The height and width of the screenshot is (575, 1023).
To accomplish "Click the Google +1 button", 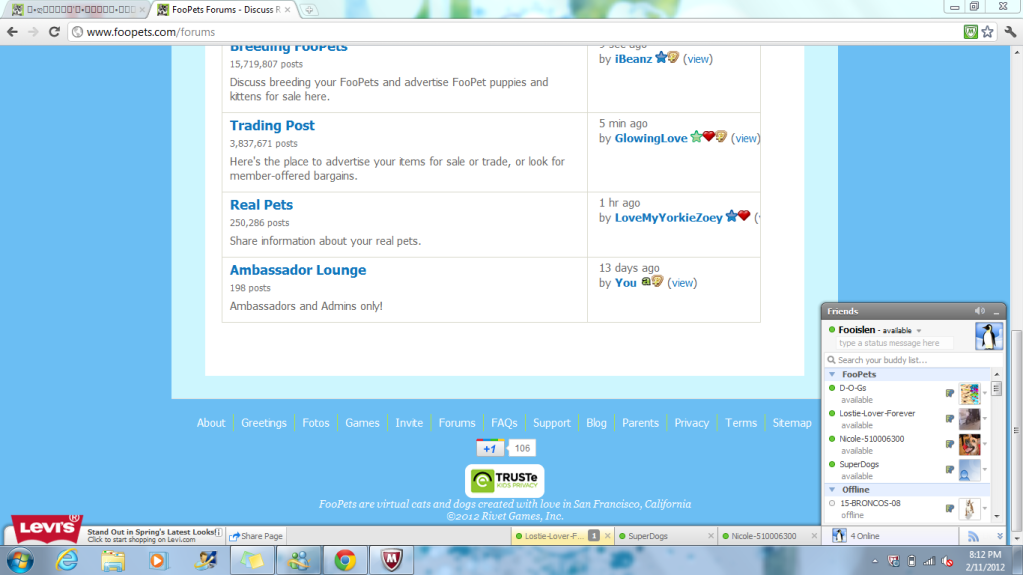I will (x=490, y=448).
